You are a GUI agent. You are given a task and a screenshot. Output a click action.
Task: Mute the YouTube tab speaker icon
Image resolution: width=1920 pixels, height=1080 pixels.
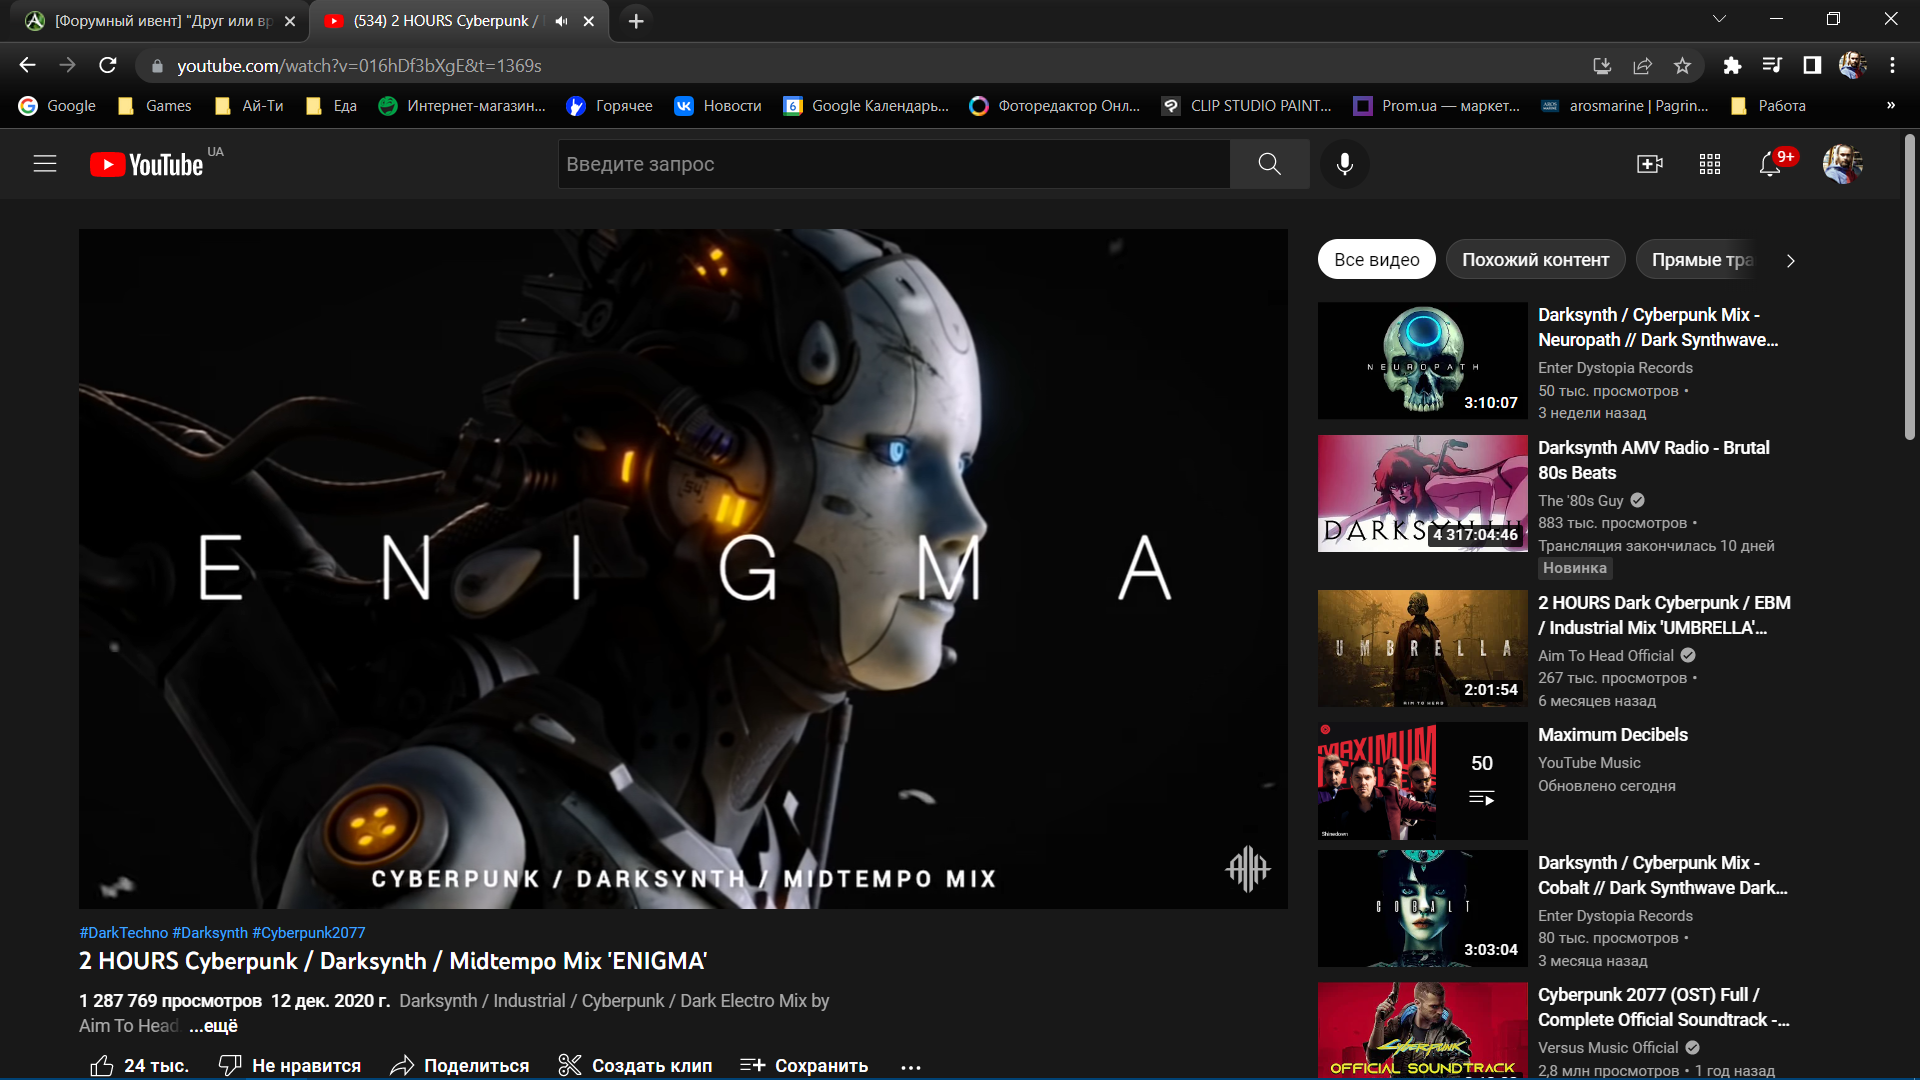coord(561,21)
